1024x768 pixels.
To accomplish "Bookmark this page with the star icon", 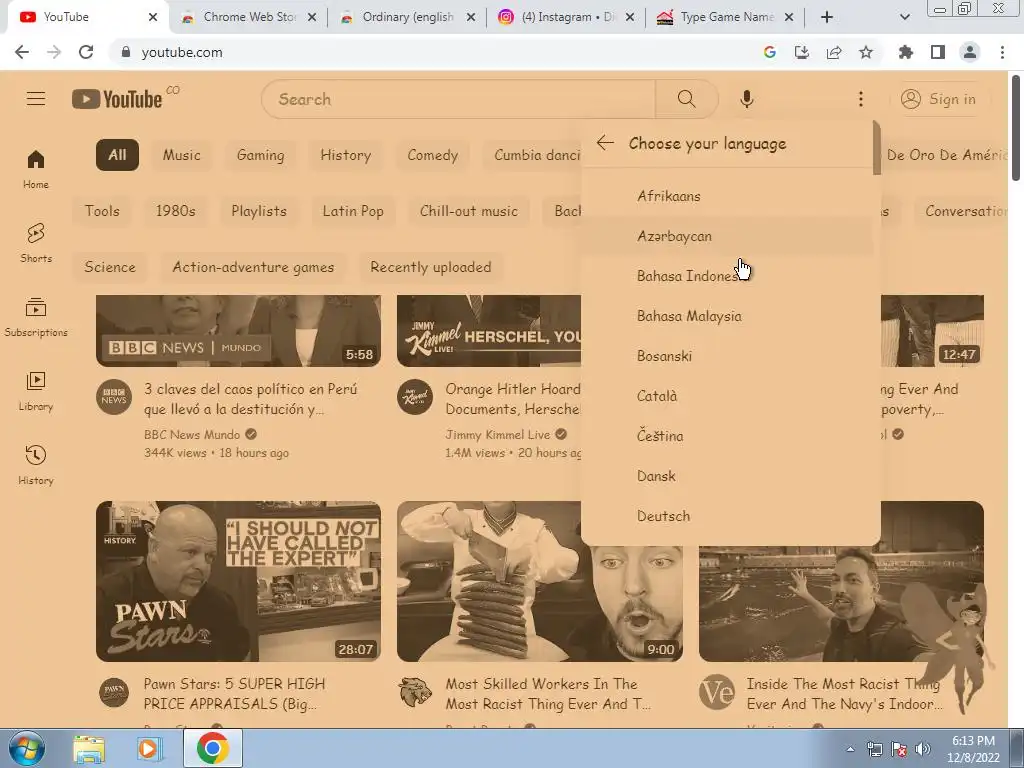I will point(866,52).
